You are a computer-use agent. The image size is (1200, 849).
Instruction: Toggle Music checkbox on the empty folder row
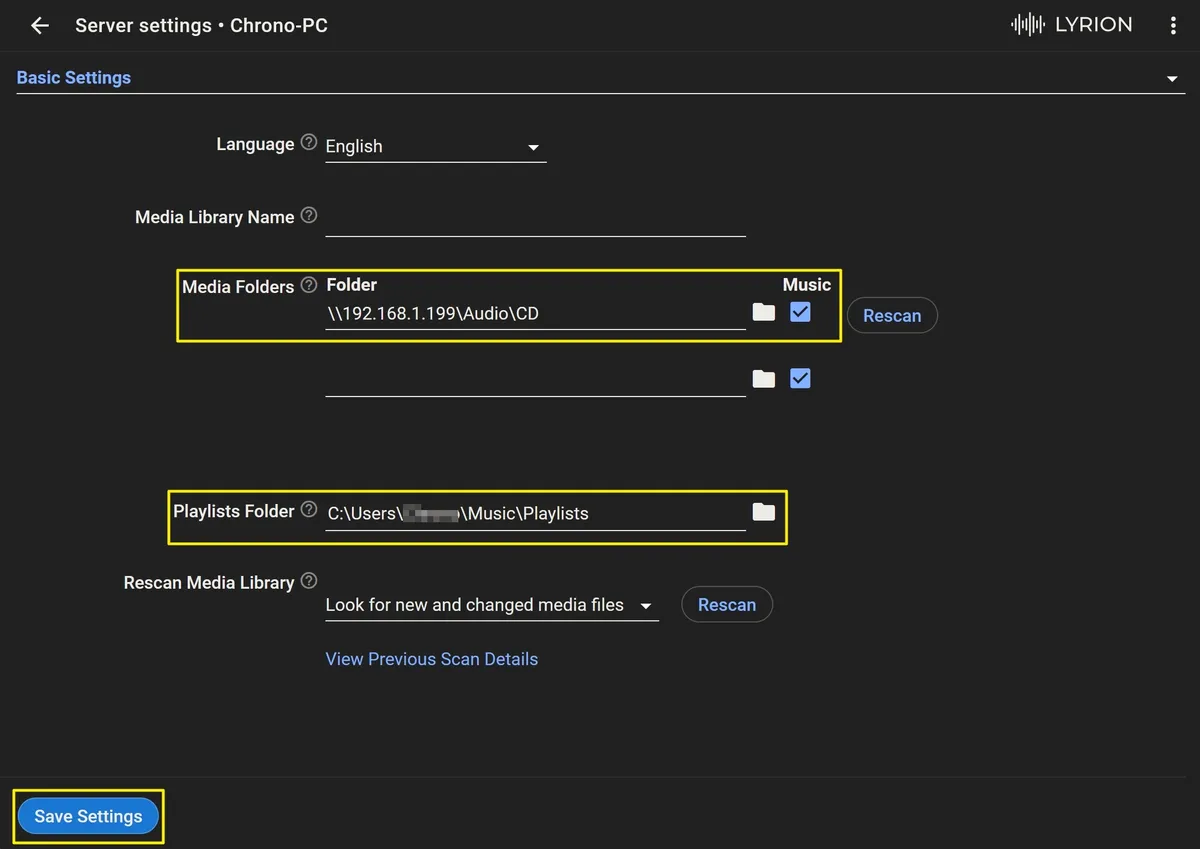800,379
